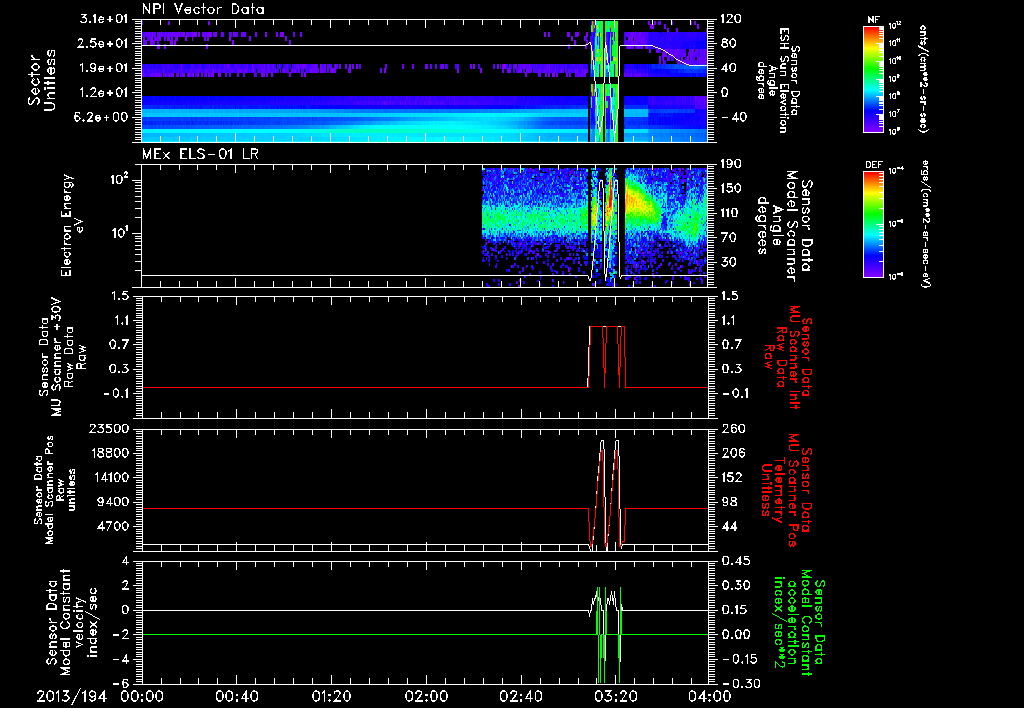Image resolution: width=1024 pixels, height=708 pixels.
Task: Click the 02:40 time axis label
Action: coord(522,696)
